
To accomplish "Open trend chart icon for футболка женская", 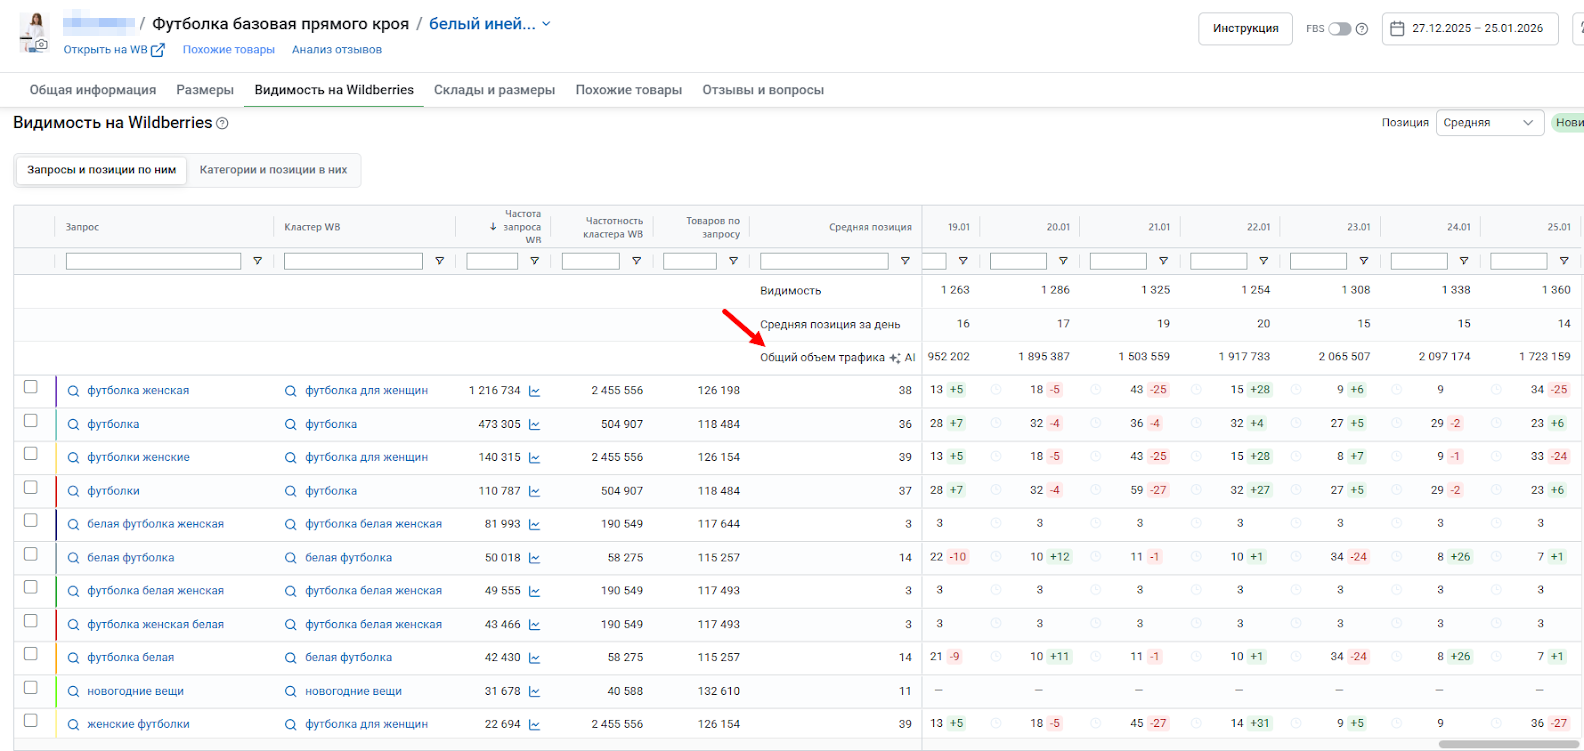I will point(535,391).
